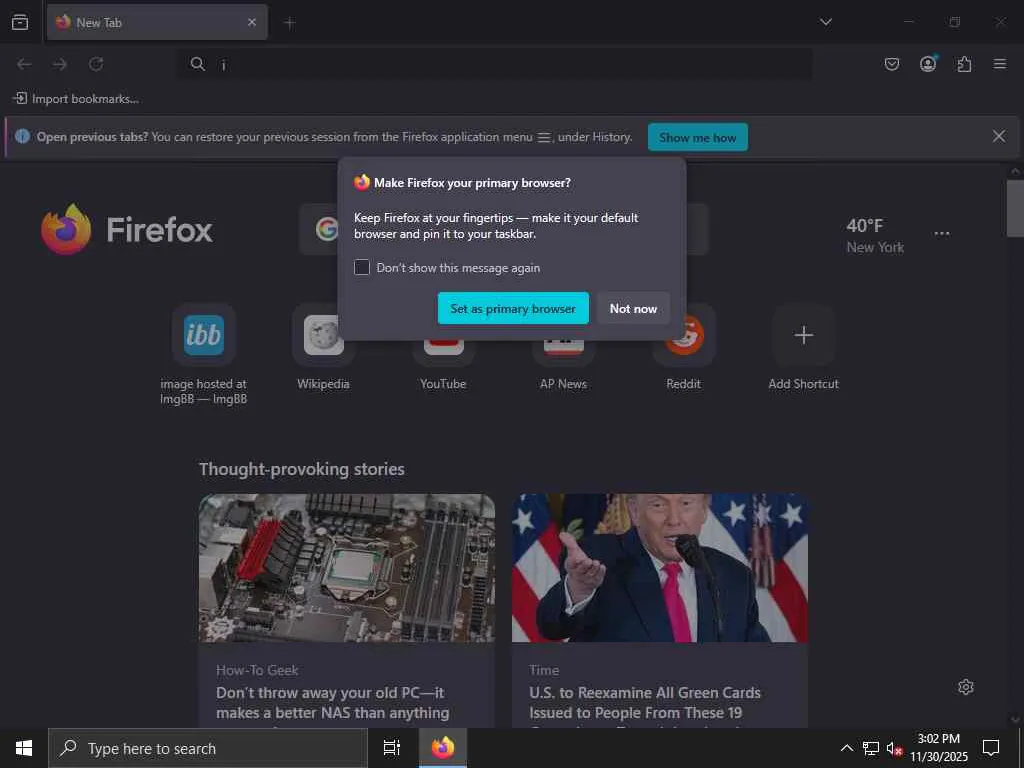Open the Windows Start menu

24,748
